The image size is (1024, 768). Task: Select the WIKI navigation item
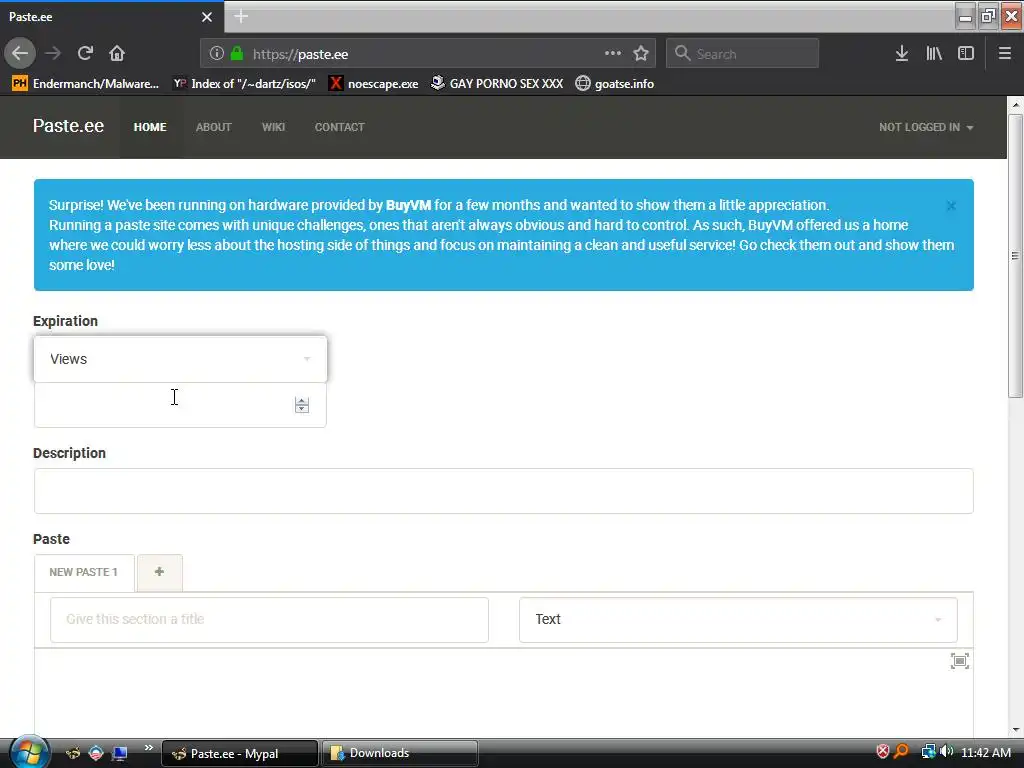tap(274, 127)
